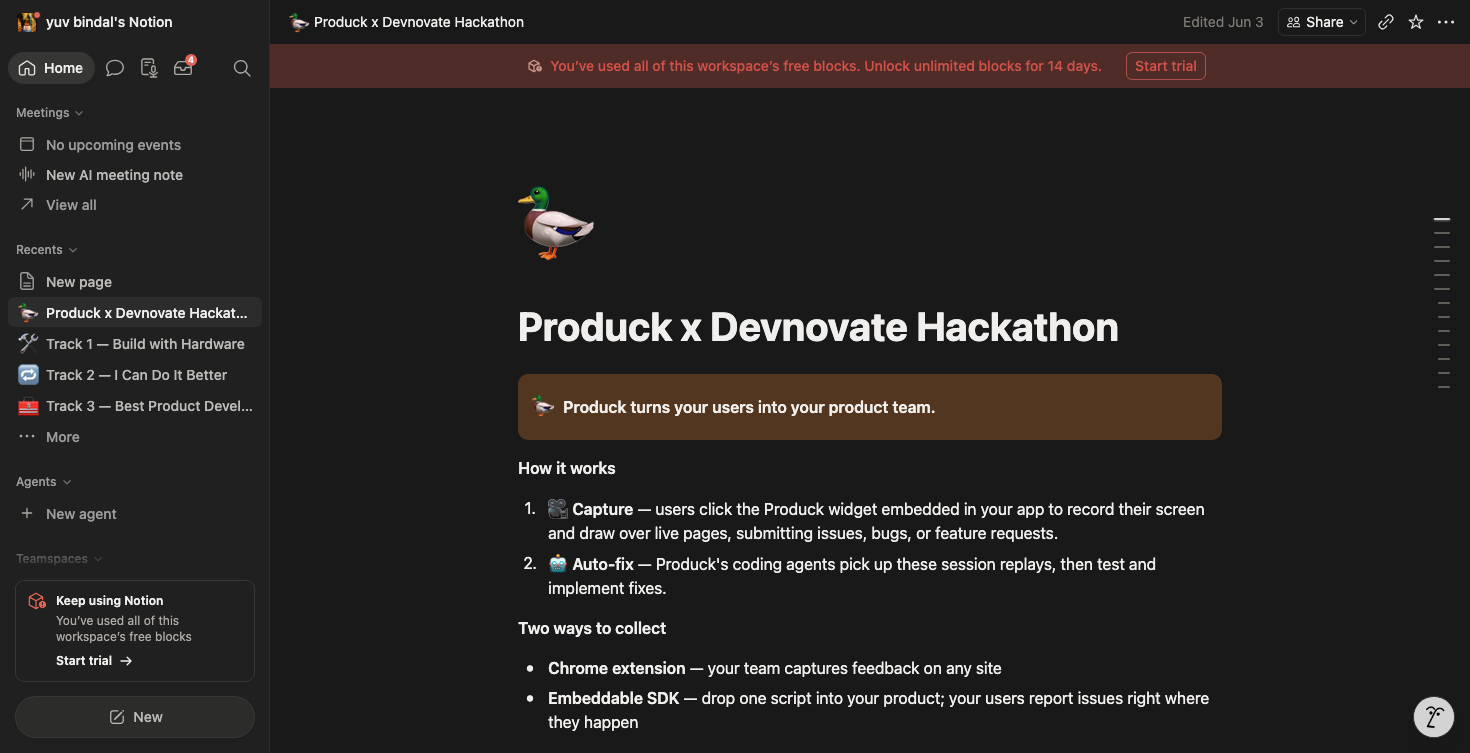This screenshot has width=1470, height=753.
Task: Go to the Home tab
Action: pyautogui.click(x=51, y=68)
